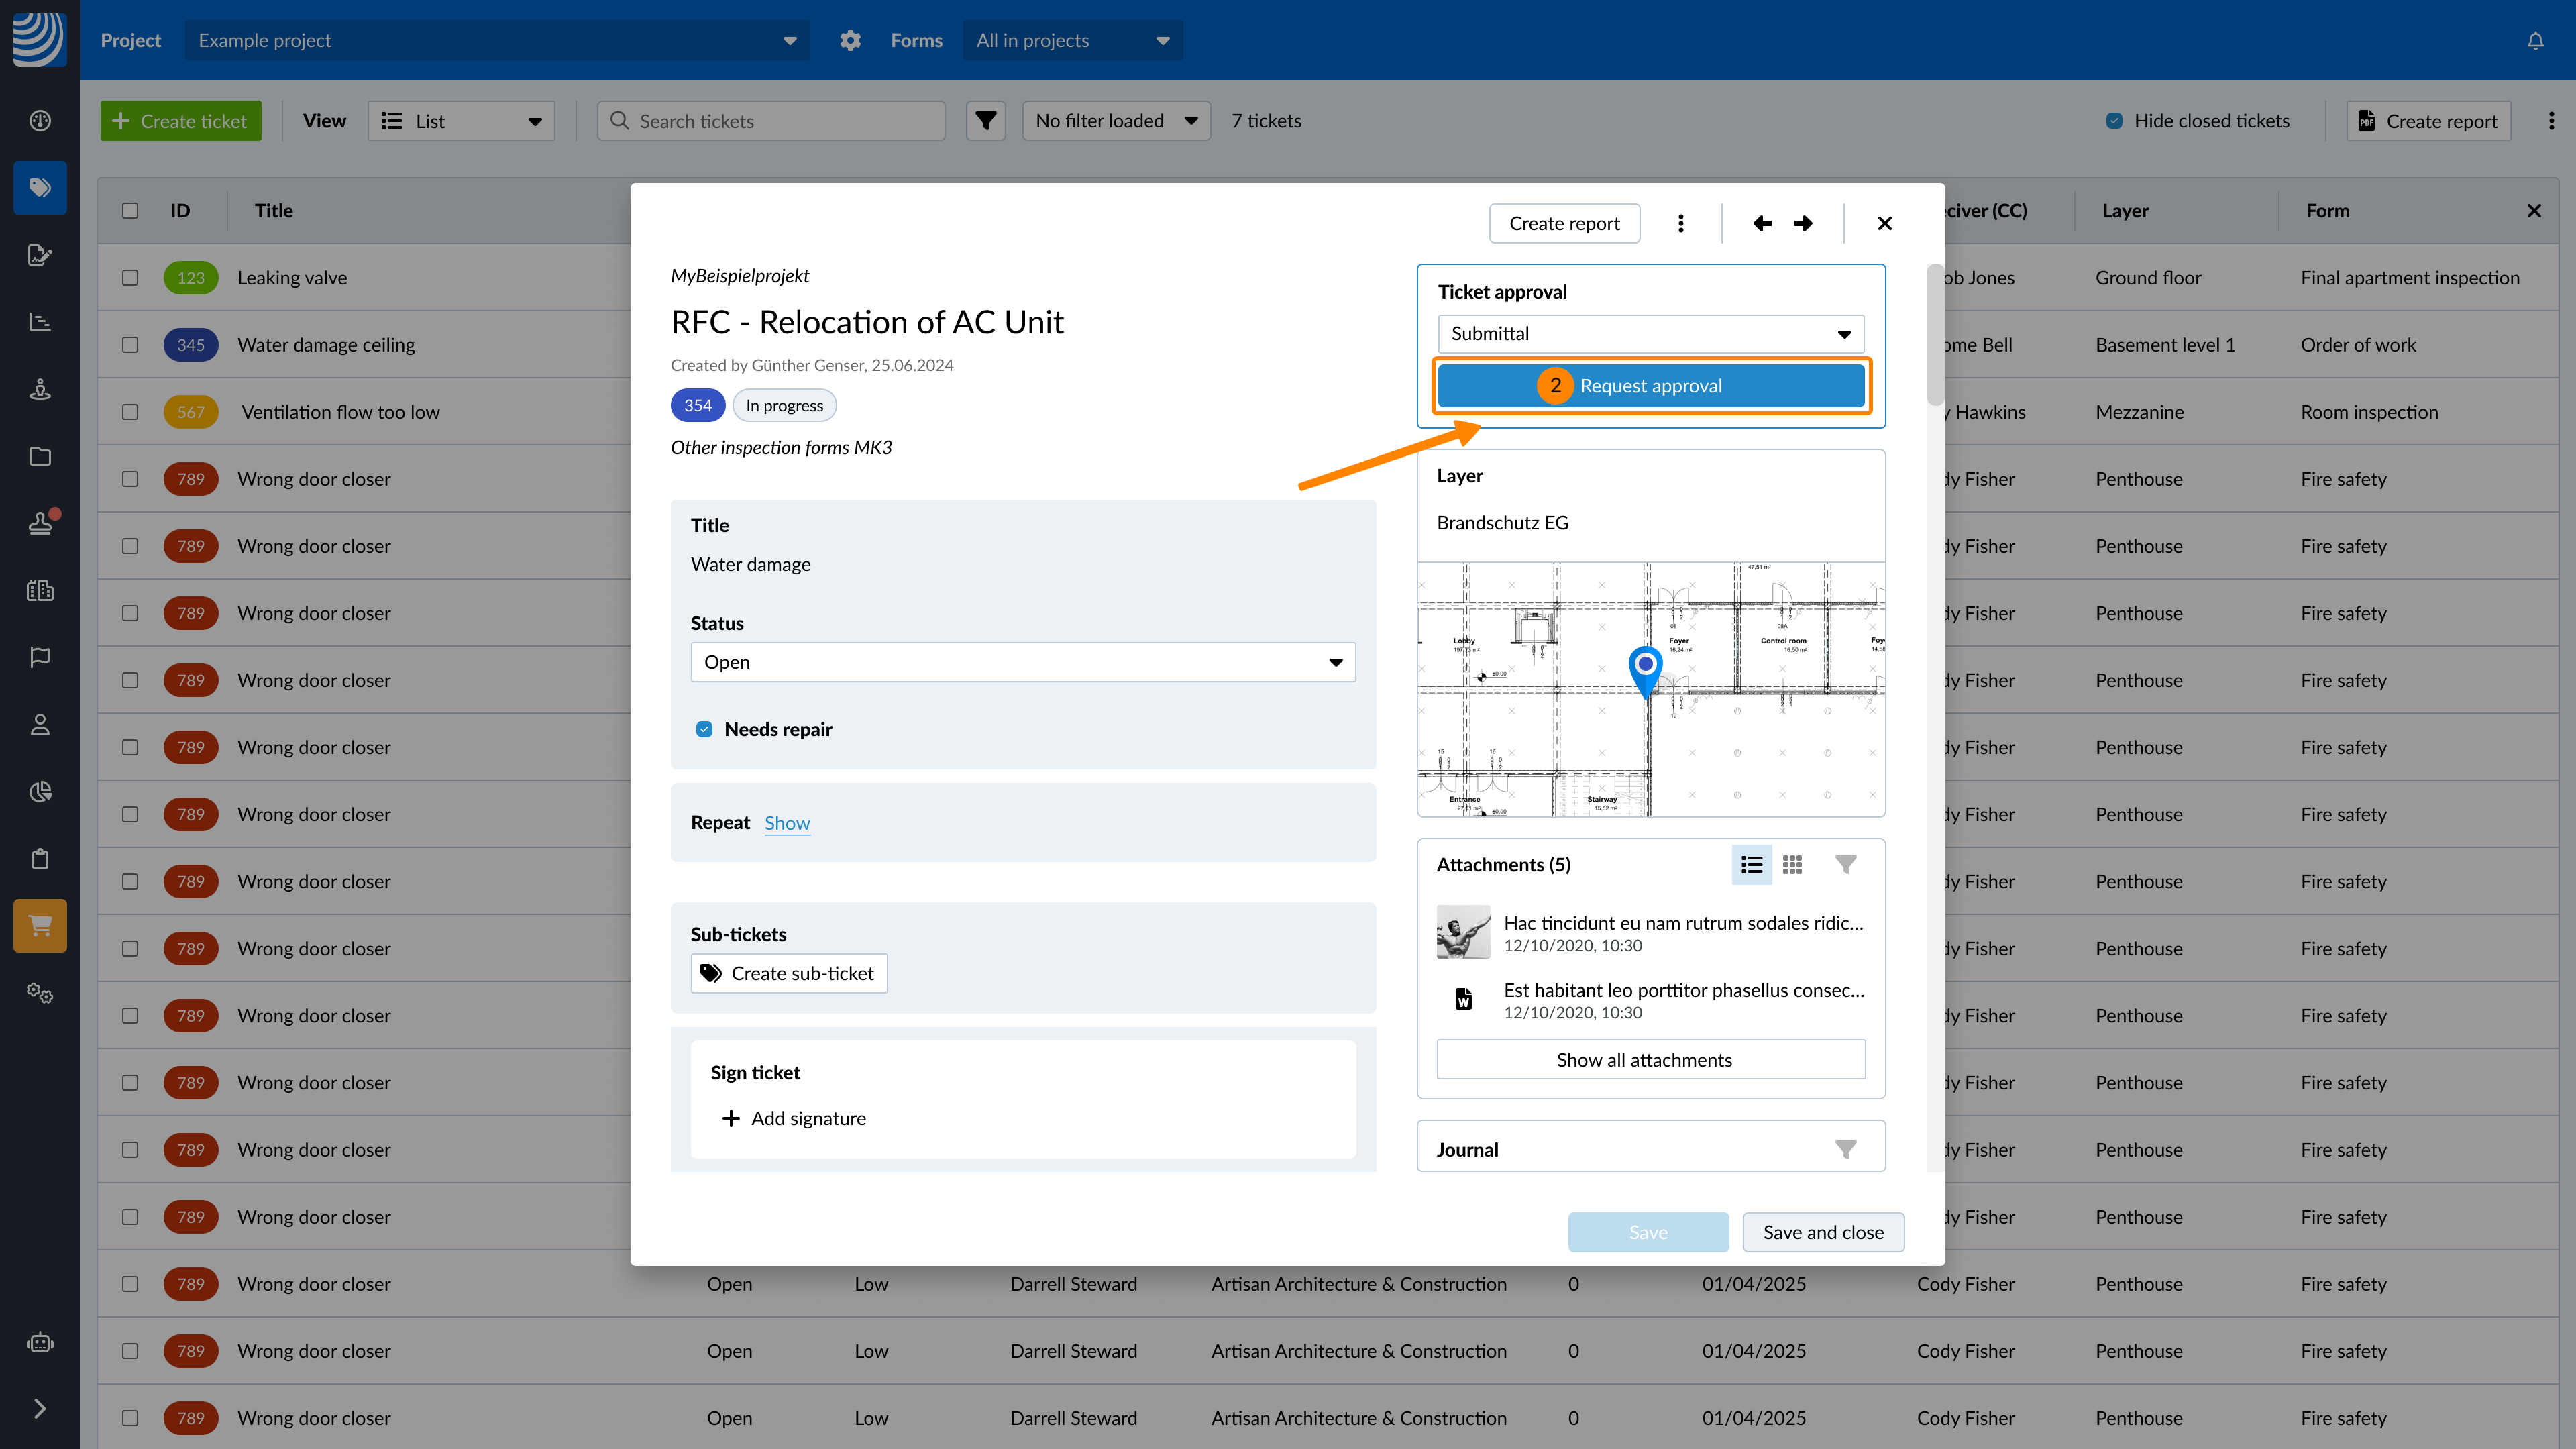Open the tickets tag icon in sidebar

(40, 187)
